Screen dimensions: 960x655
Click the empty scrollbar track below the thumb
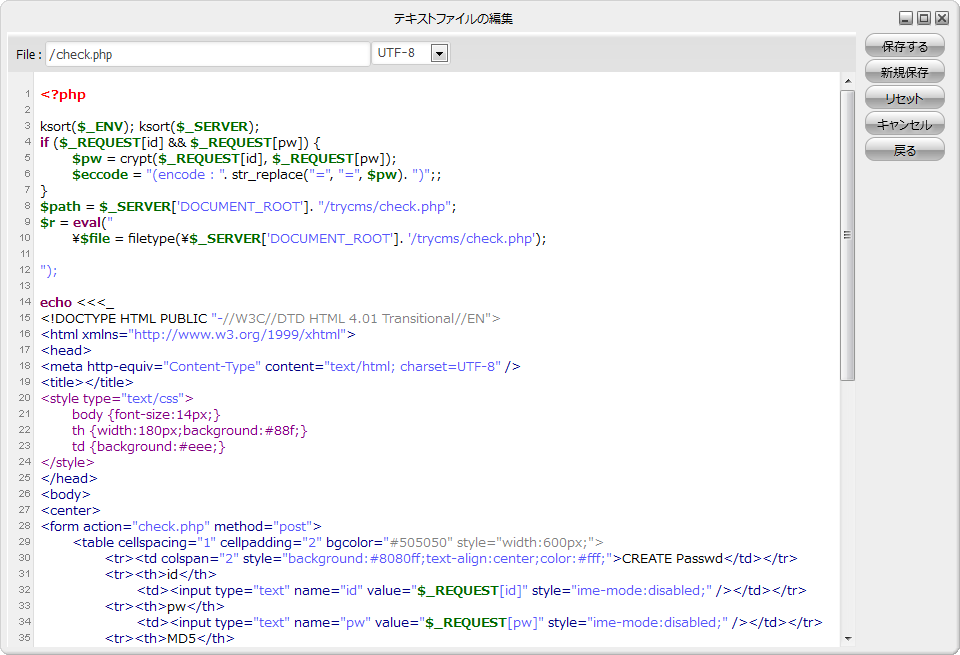click(x=847, y=500)
